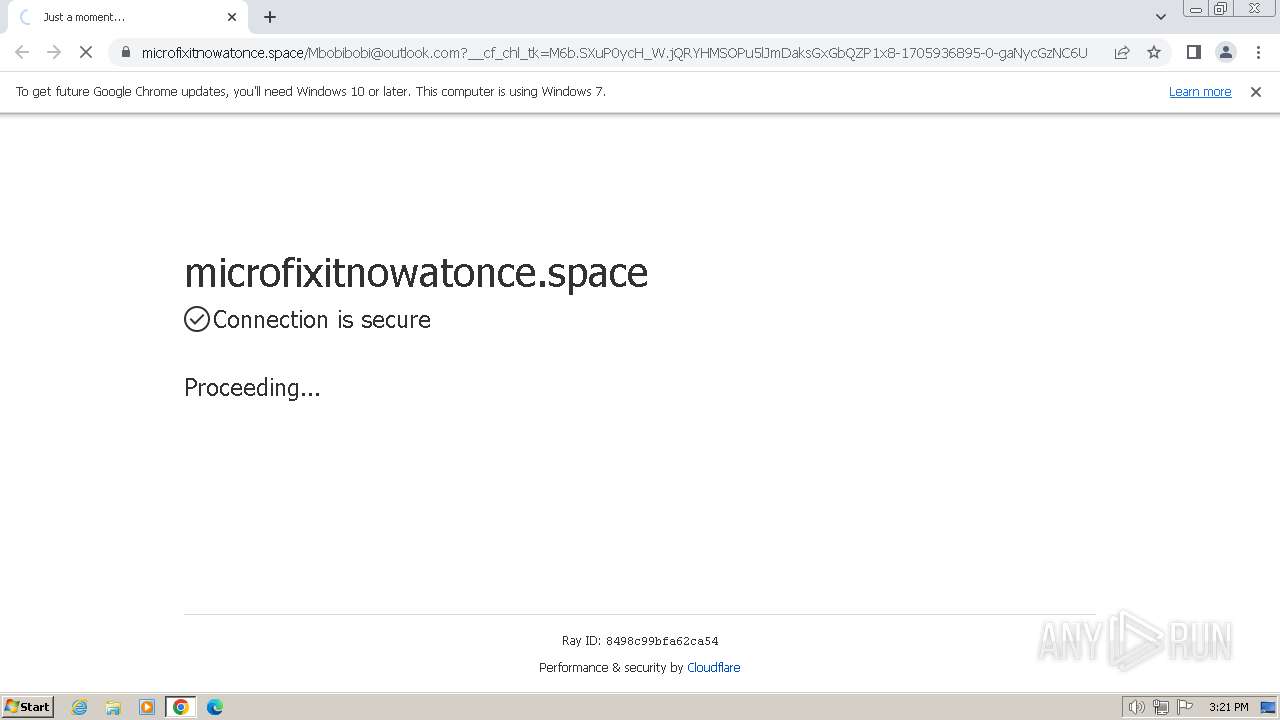The height and width of the screenshot is (720, 1280).
Task: Select the 'Just a moment...' tab
Action: (126, 17)
